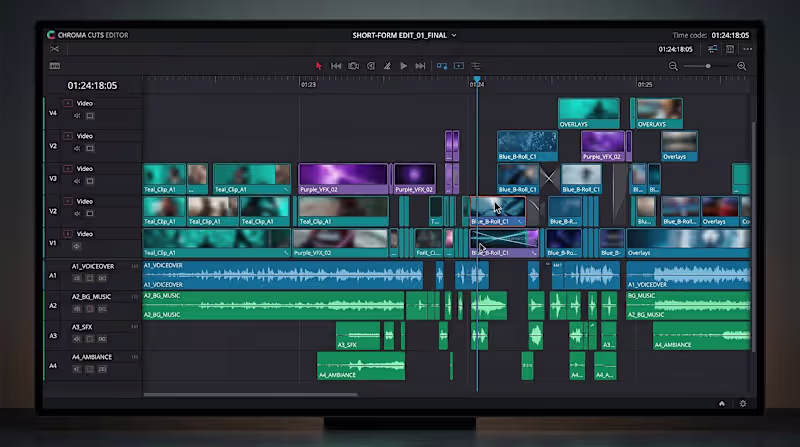Expand the A3_SFX track handle

(135, 327)
